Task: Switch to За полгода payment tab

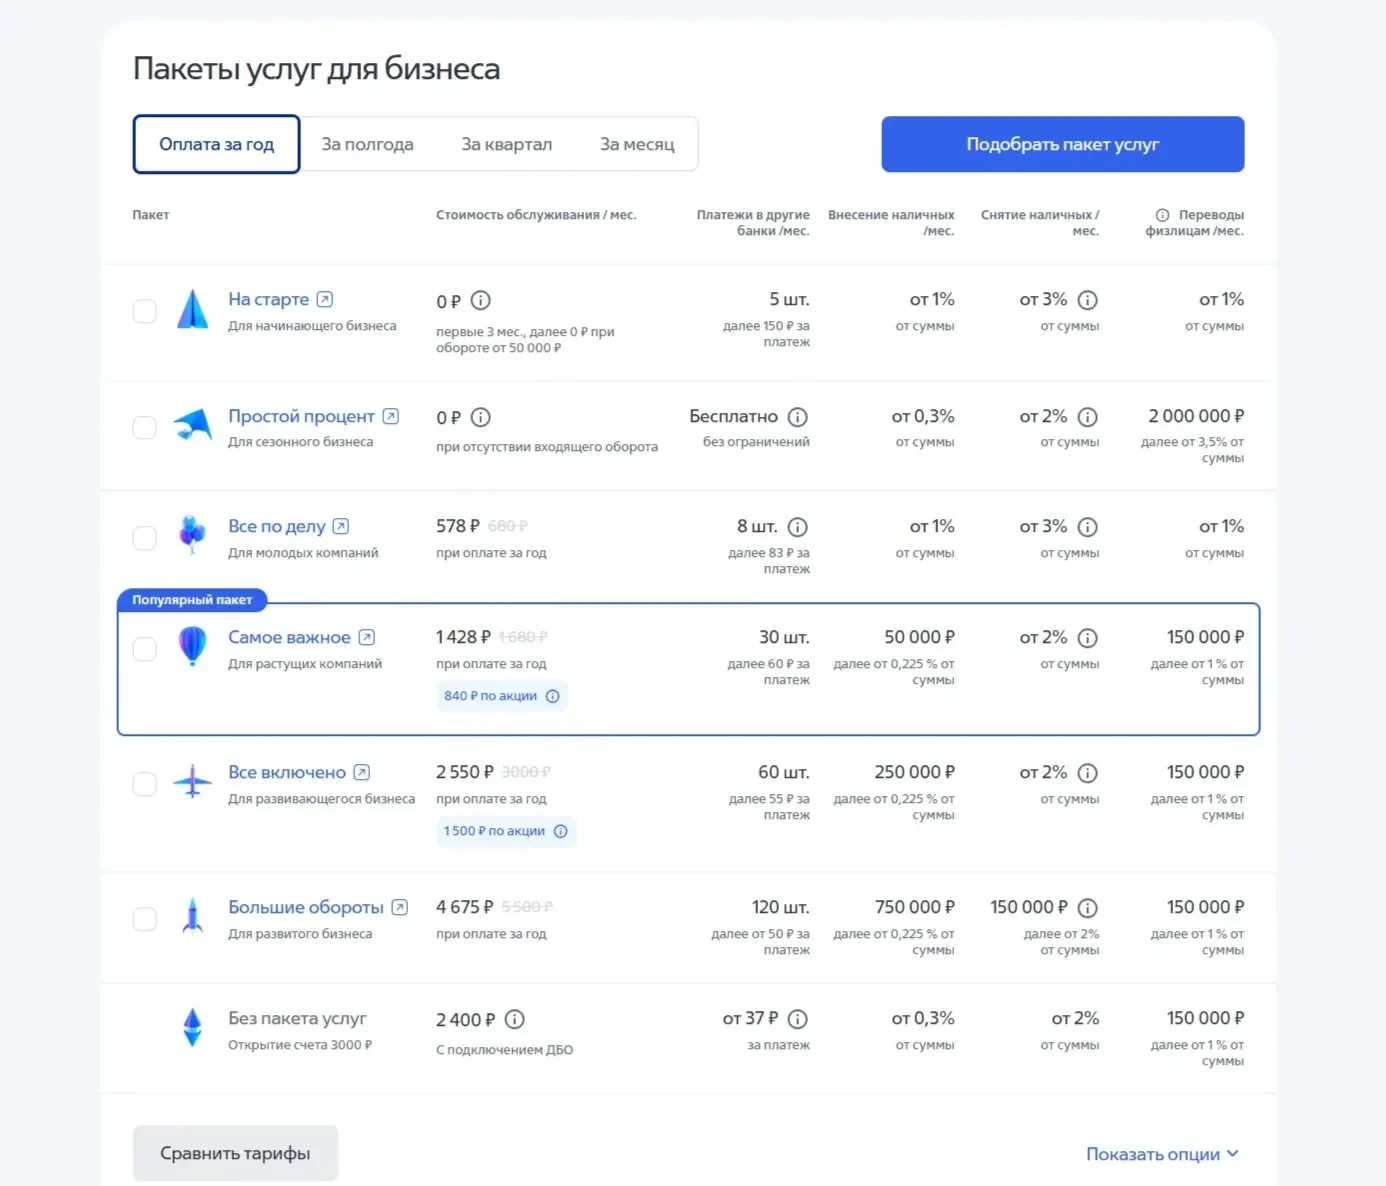Action: [367, 144]
